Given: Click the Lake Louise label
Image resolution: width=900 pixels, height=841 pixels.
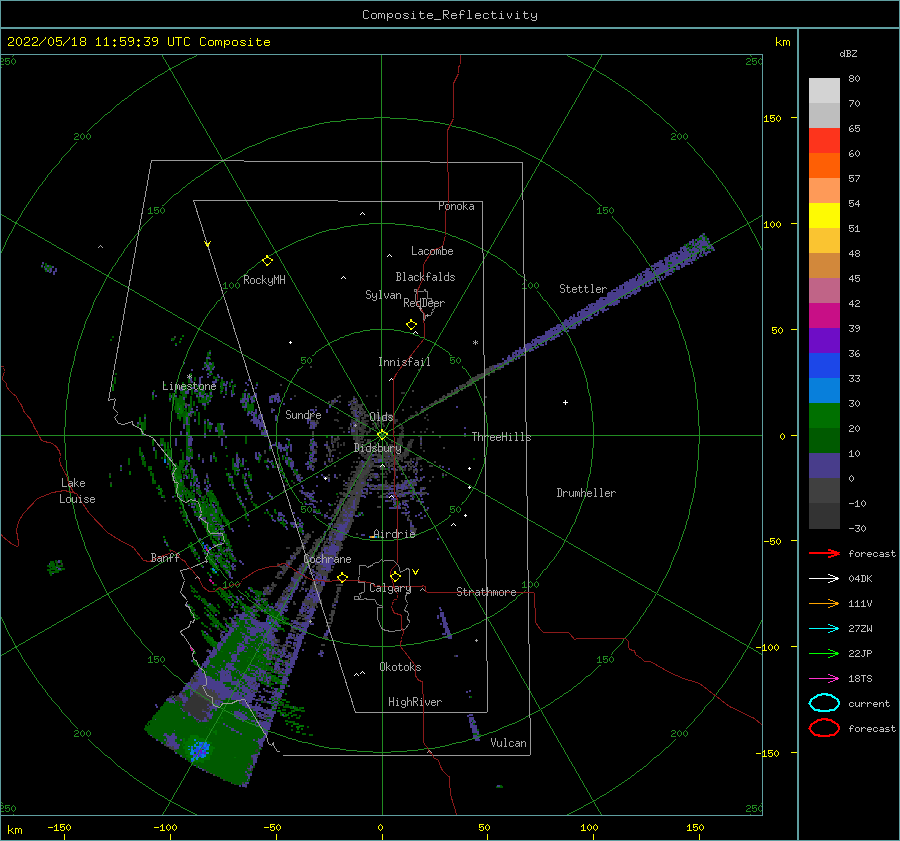Looking at the screenshot, I should pyautogui.click(x=77, y=491).
